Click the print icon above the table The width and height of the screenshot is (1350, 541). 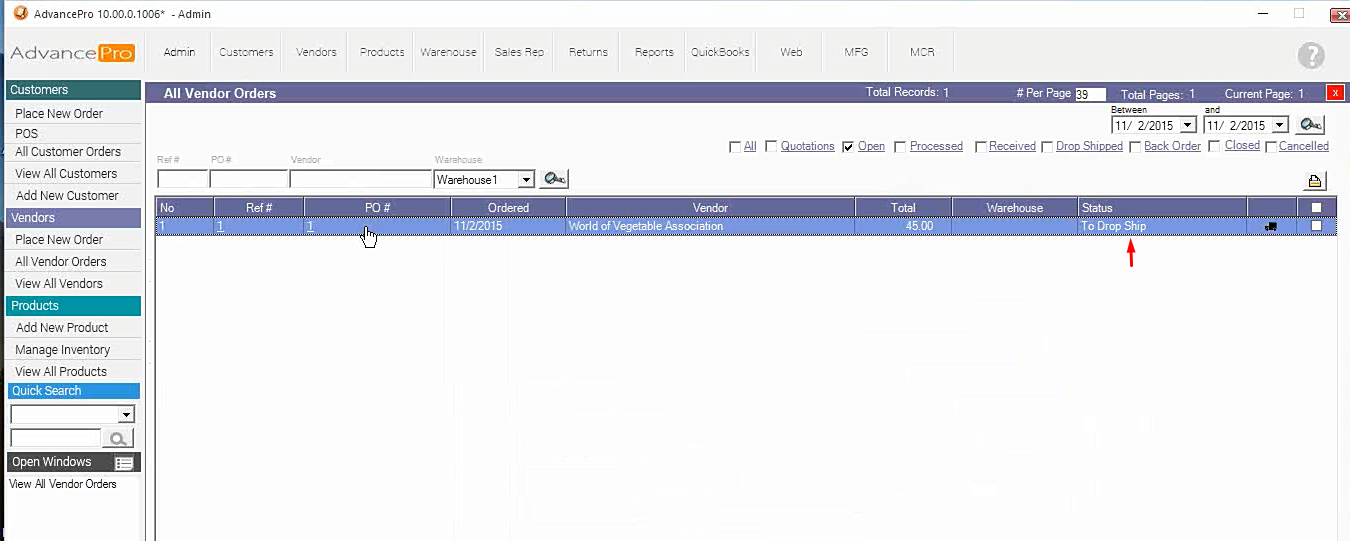pyautogui.click(x=1315, y=181)
